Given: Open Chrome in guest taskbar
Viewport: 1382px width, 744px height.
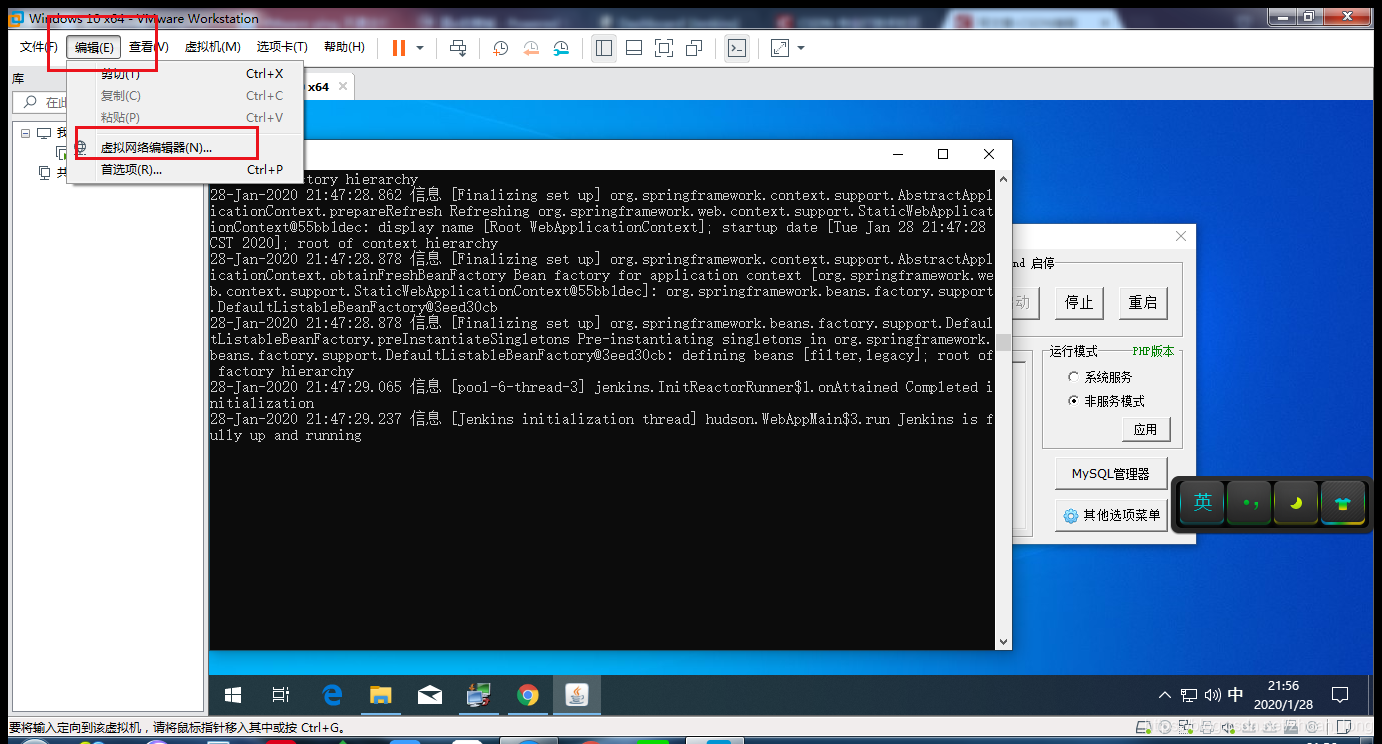Looking at the screenshot, I should 527,694.
